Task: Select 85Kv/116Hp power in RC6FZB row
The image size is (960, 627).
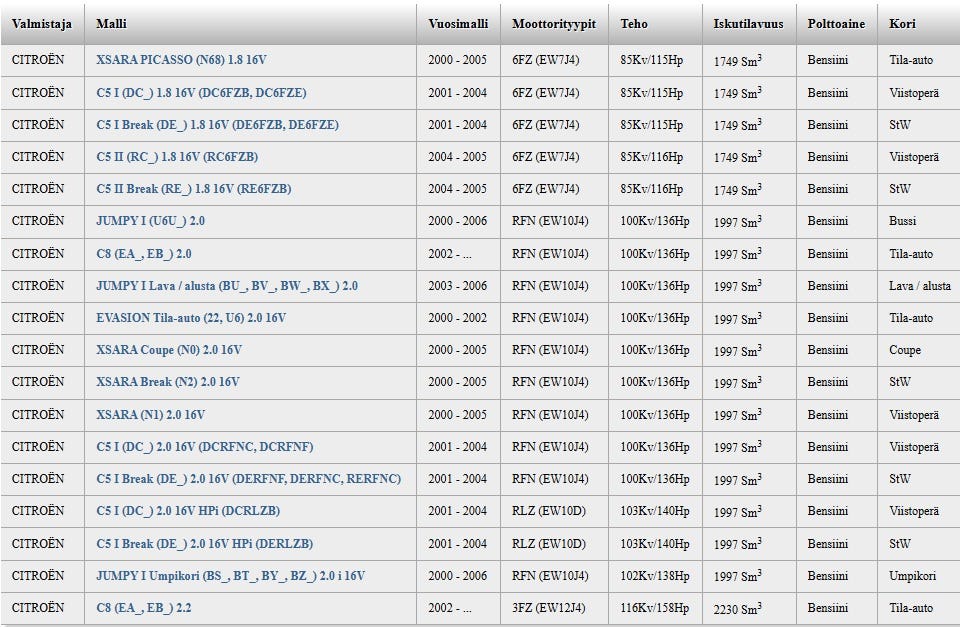Action: click(651, 157)
